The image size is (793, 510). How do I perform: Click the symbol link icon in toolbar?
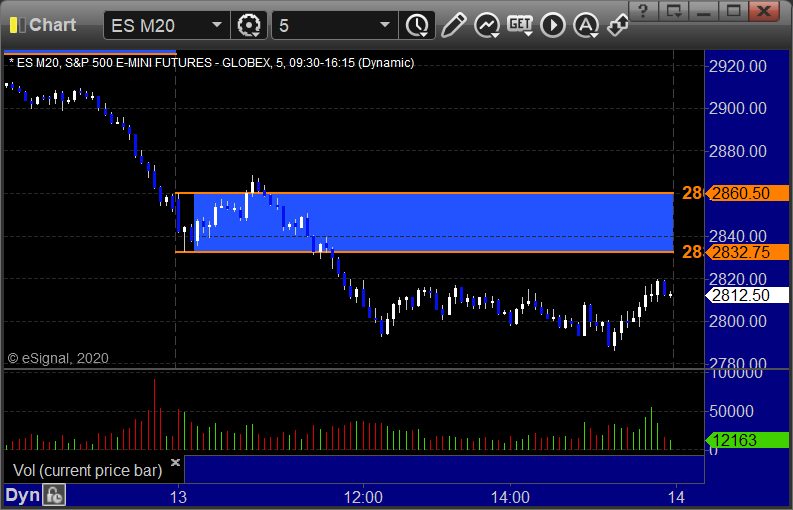pos(618,25)
